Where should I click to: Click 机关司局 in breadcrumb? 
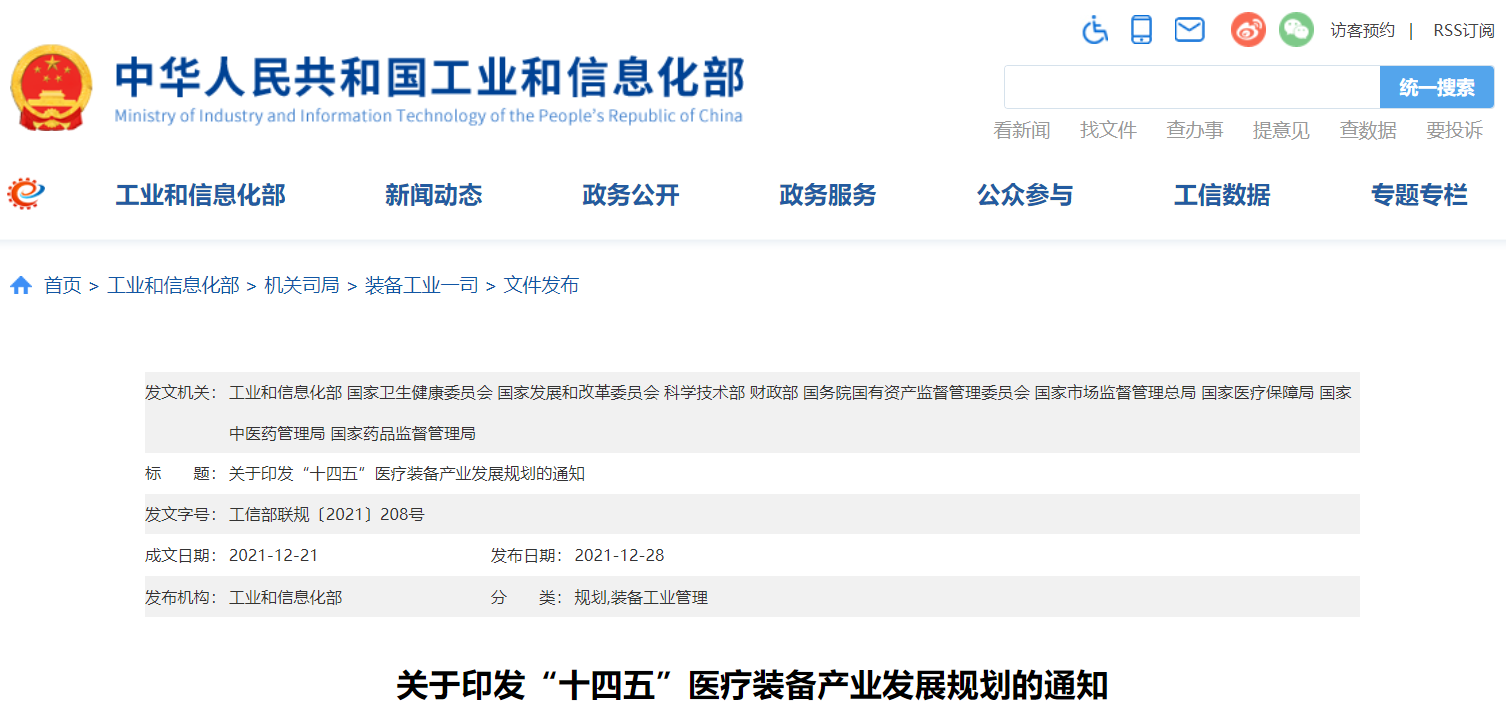(302, 286)
